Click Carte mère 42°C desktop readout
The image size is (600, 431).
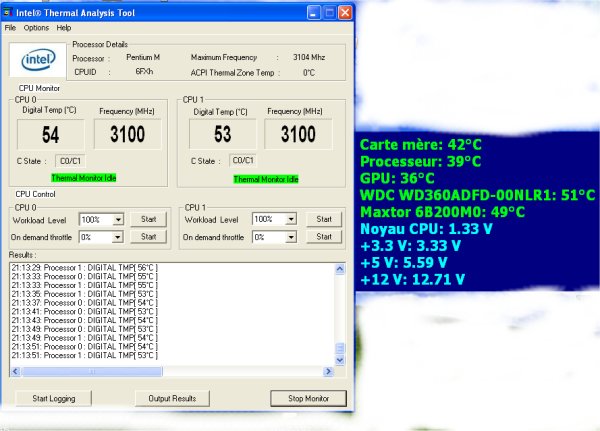pos(421,145)
